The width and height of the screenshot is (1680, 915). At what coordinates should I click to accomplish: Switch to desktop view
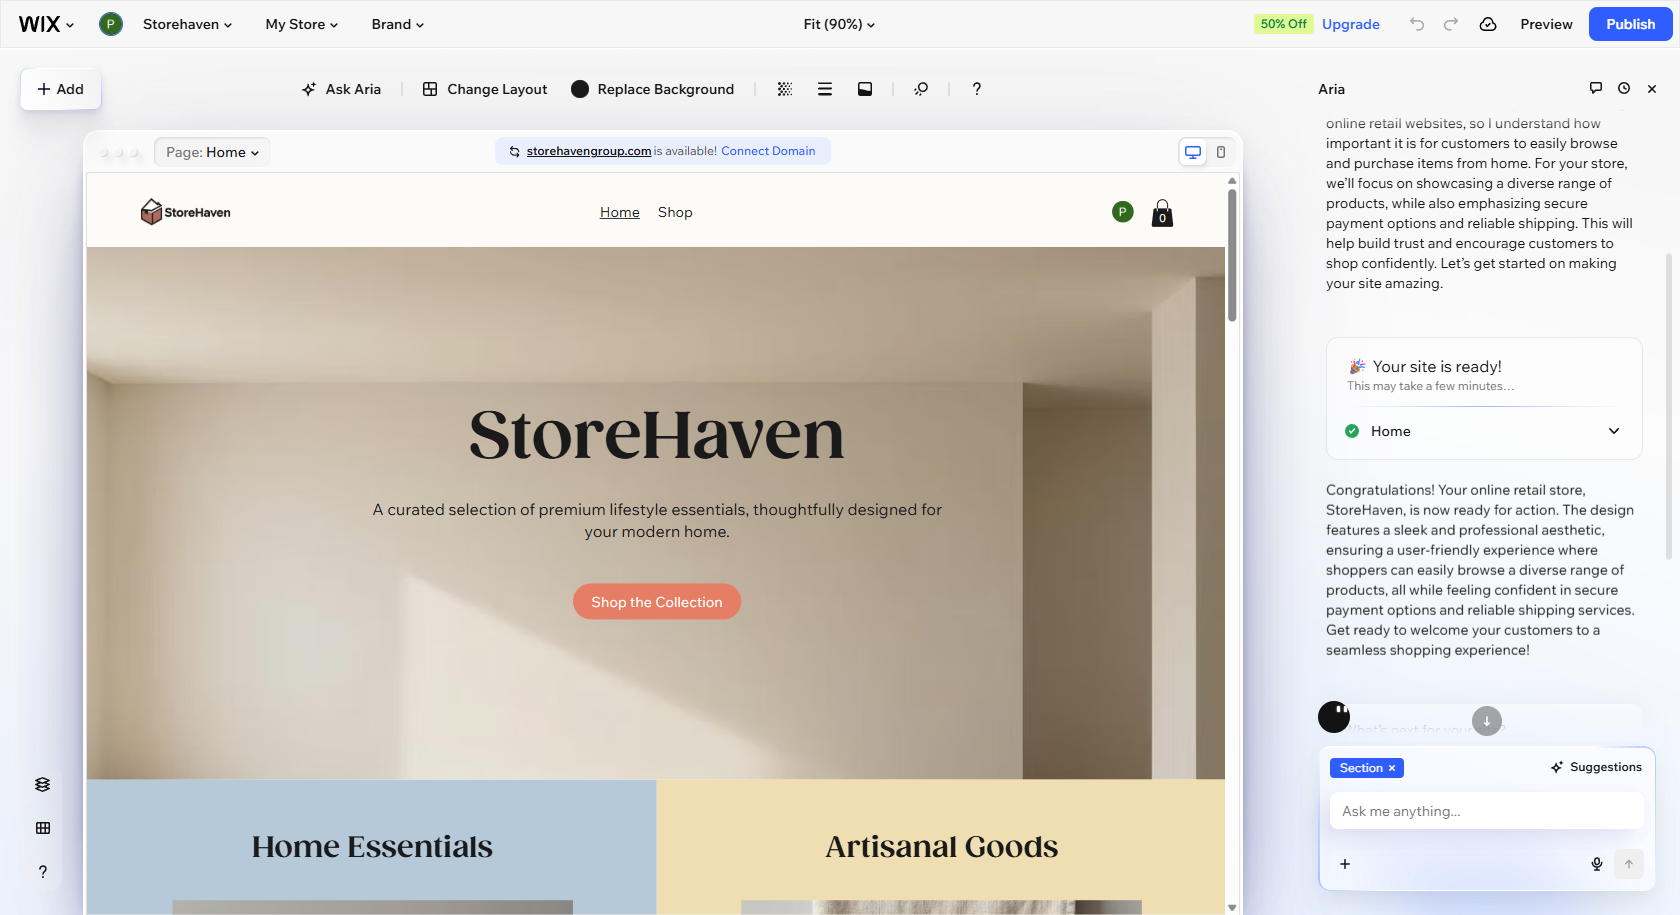tap(1193, 152)
